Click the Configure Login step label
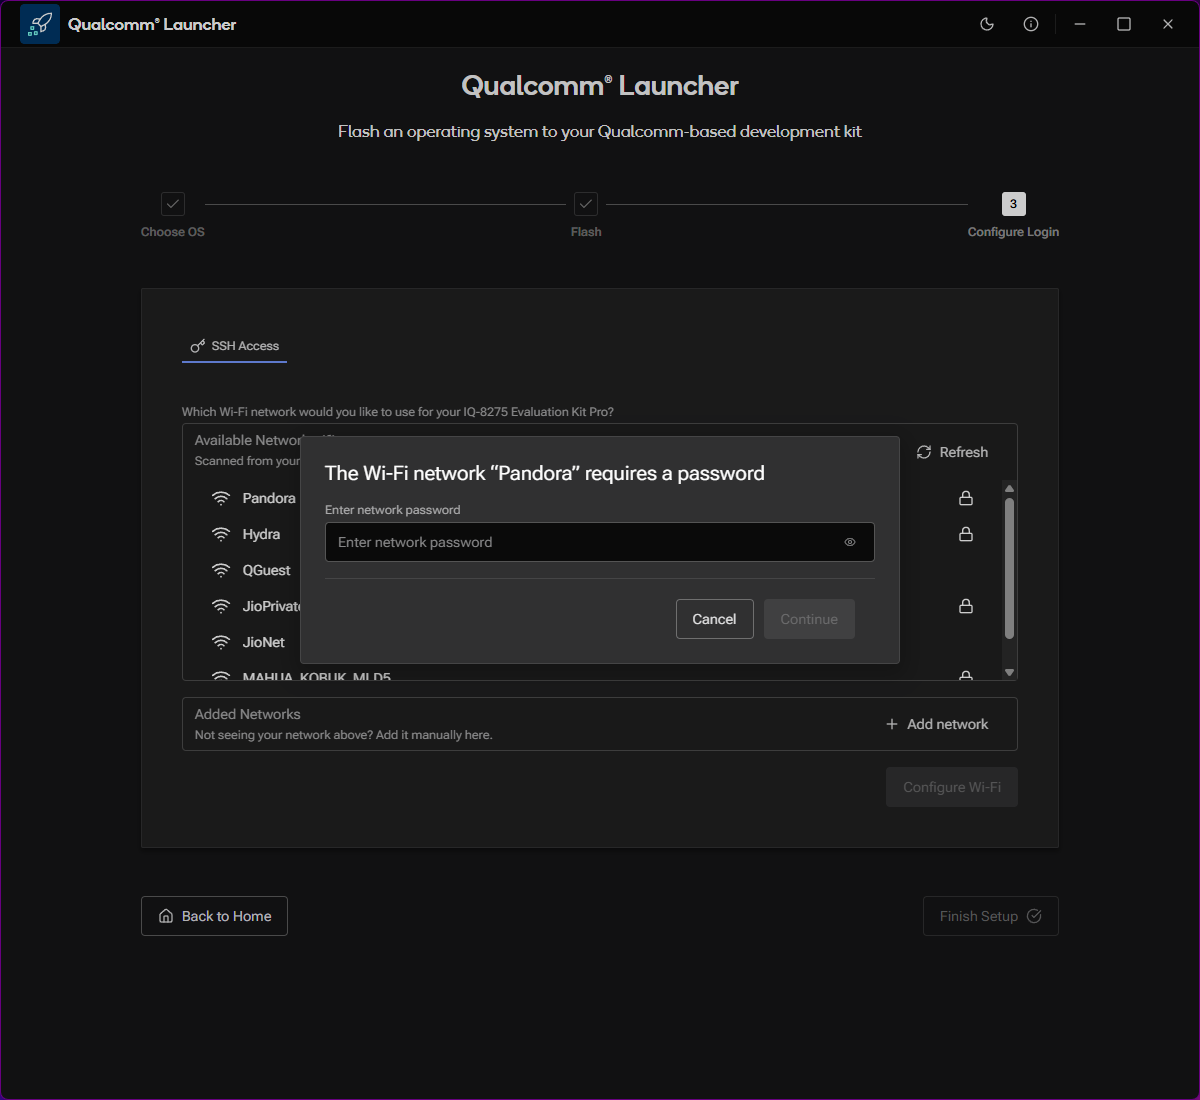The height and width of the screenshot is (1100, 1200). (x=1013, y=232)
